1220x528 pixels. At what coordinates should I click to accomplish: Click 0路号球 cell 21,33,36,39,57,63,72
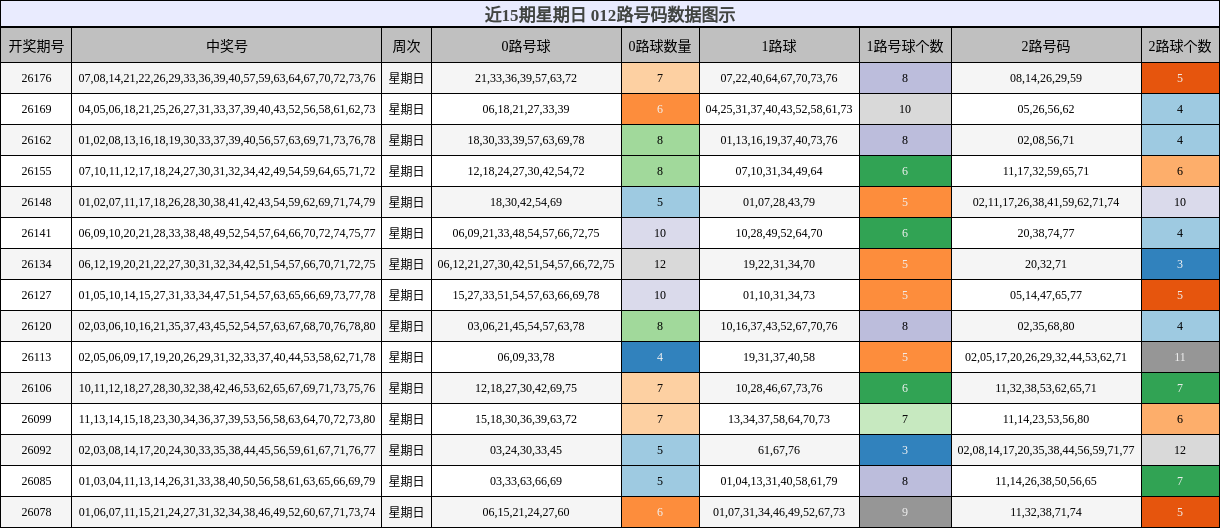pyautogui.click(x=526, y=78)
